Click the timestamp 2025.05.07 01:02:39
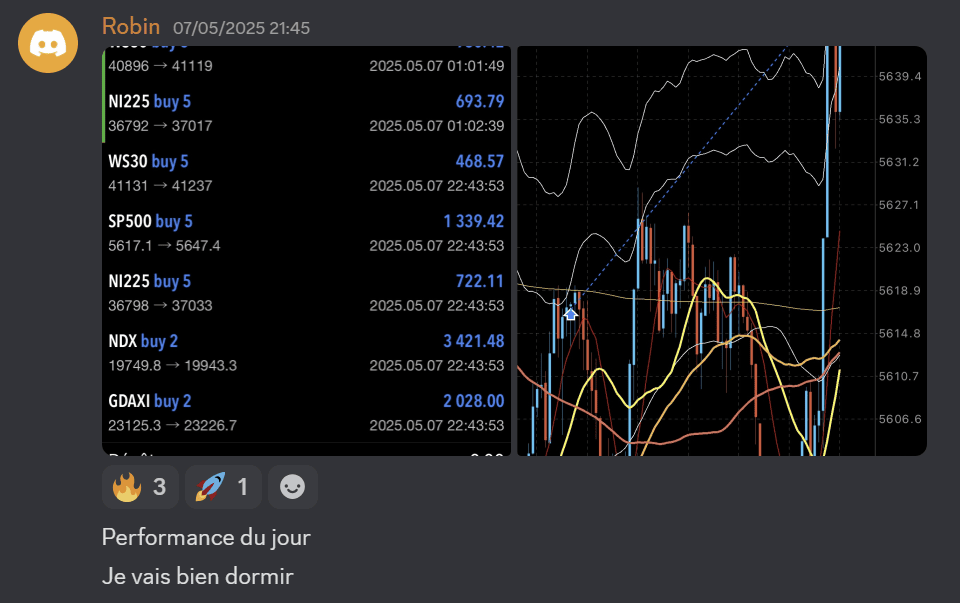The width and height of the screenshot is (960, 603). (x=437, y=125)
